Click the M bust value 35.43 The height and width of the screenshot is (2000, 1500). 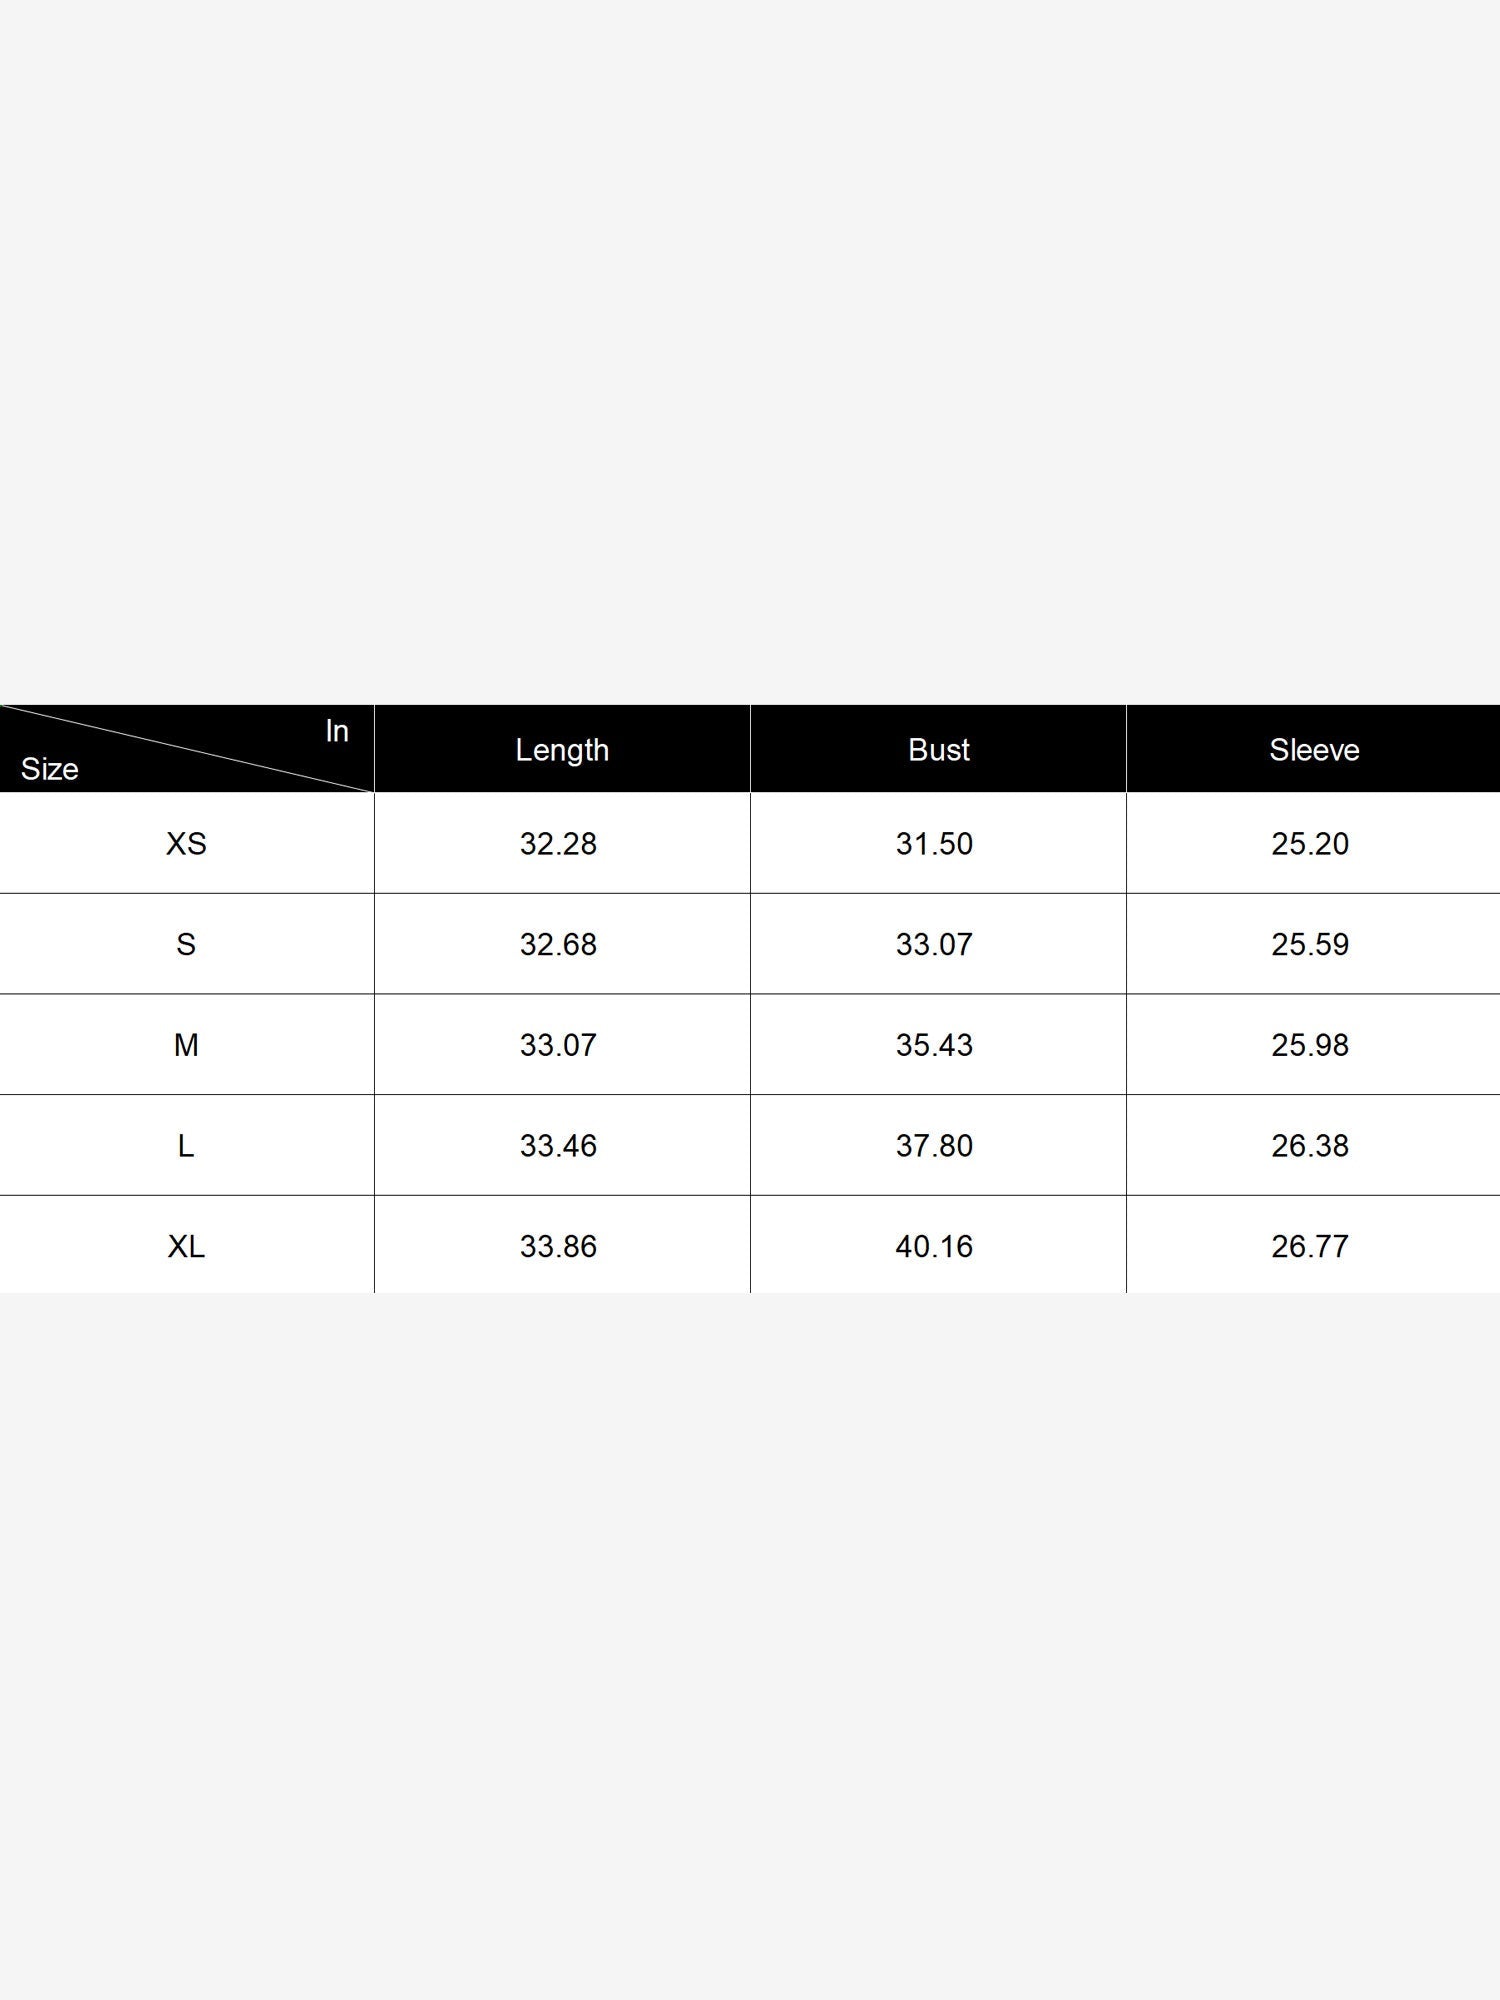point(934,1045)
